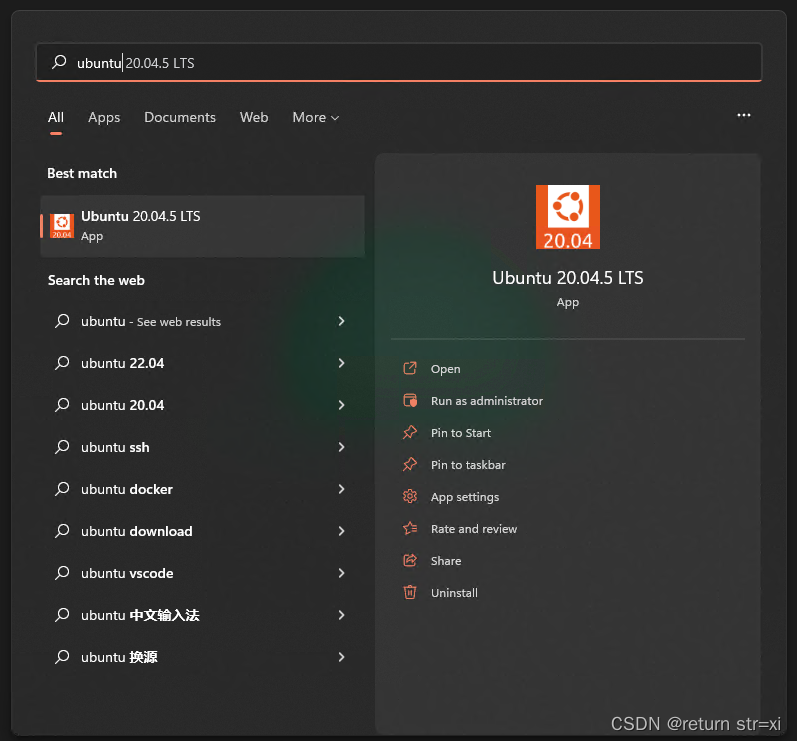Click the large Ubuntu 20.04 app logo
This screenshot has height=741, width=797.
point(568,217)
